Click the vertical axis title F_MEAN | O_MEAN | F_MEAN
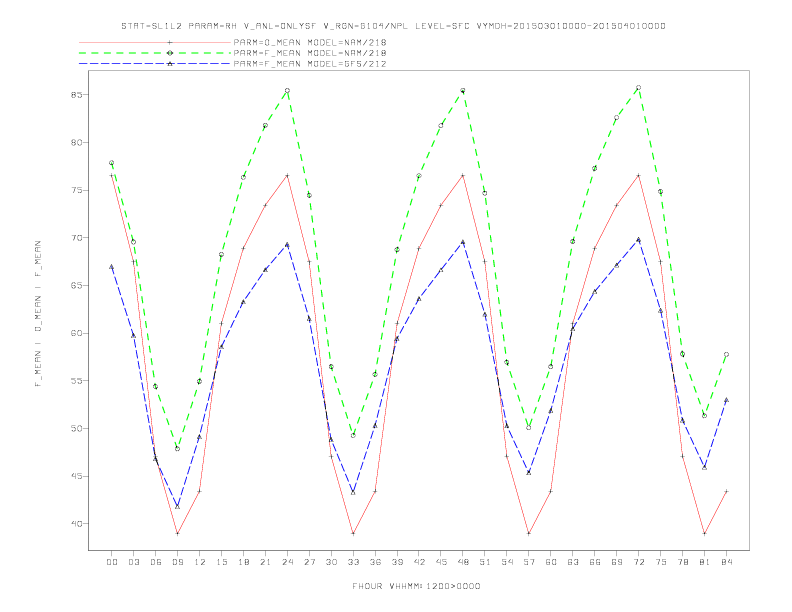 pos(38,314)
